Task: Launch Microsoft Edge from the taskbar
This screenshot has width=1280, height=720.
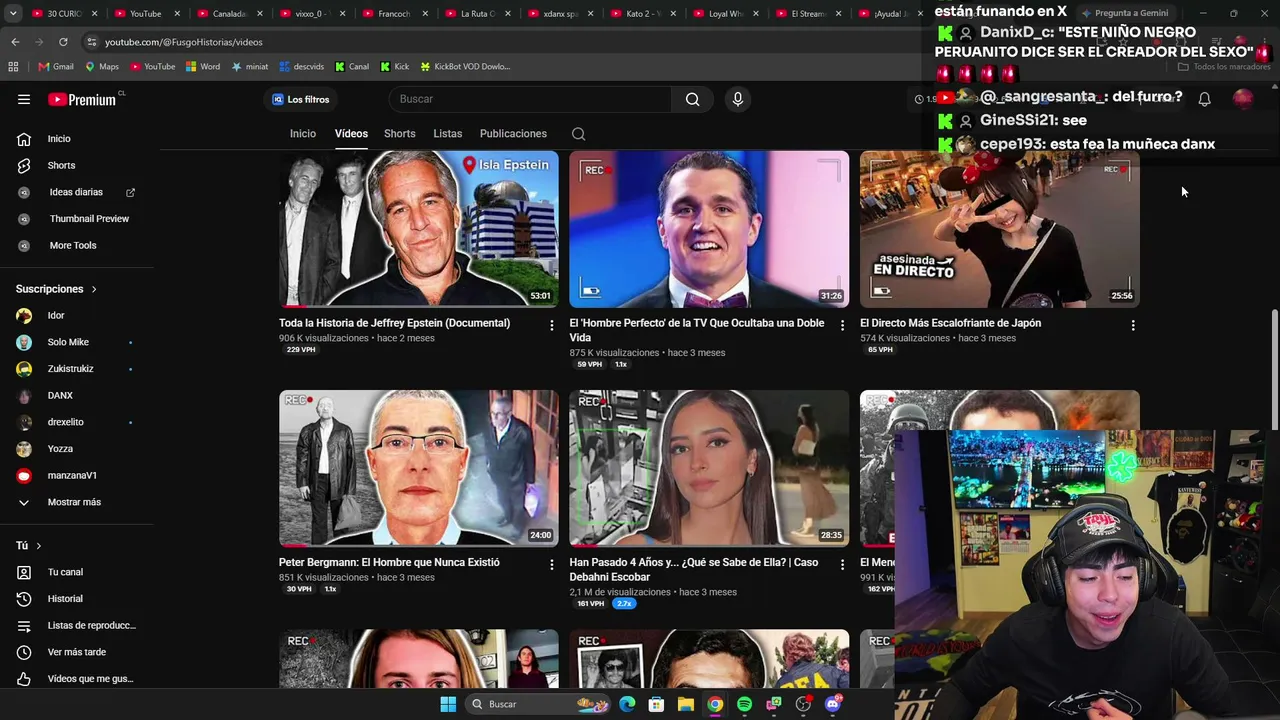Action: 627,704
